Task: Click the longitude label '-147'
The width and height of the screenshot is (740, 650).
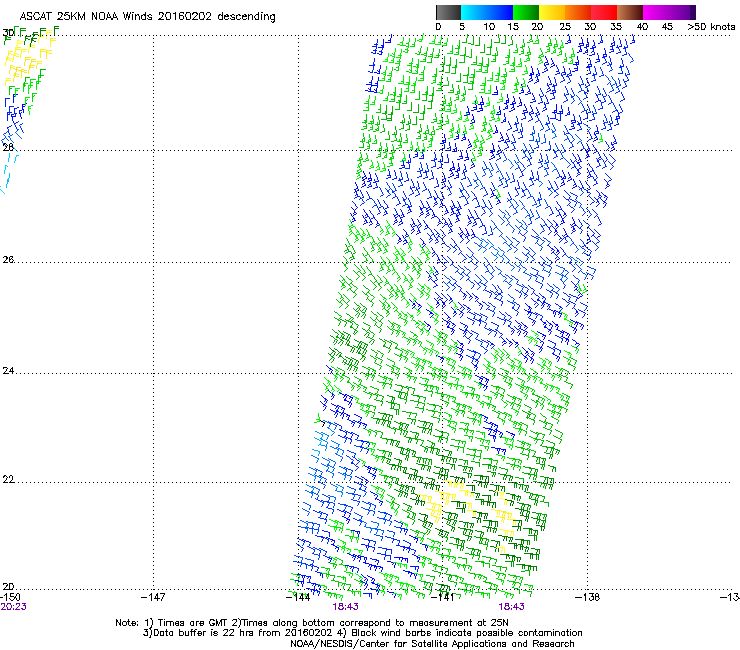Action: [153, 597]
